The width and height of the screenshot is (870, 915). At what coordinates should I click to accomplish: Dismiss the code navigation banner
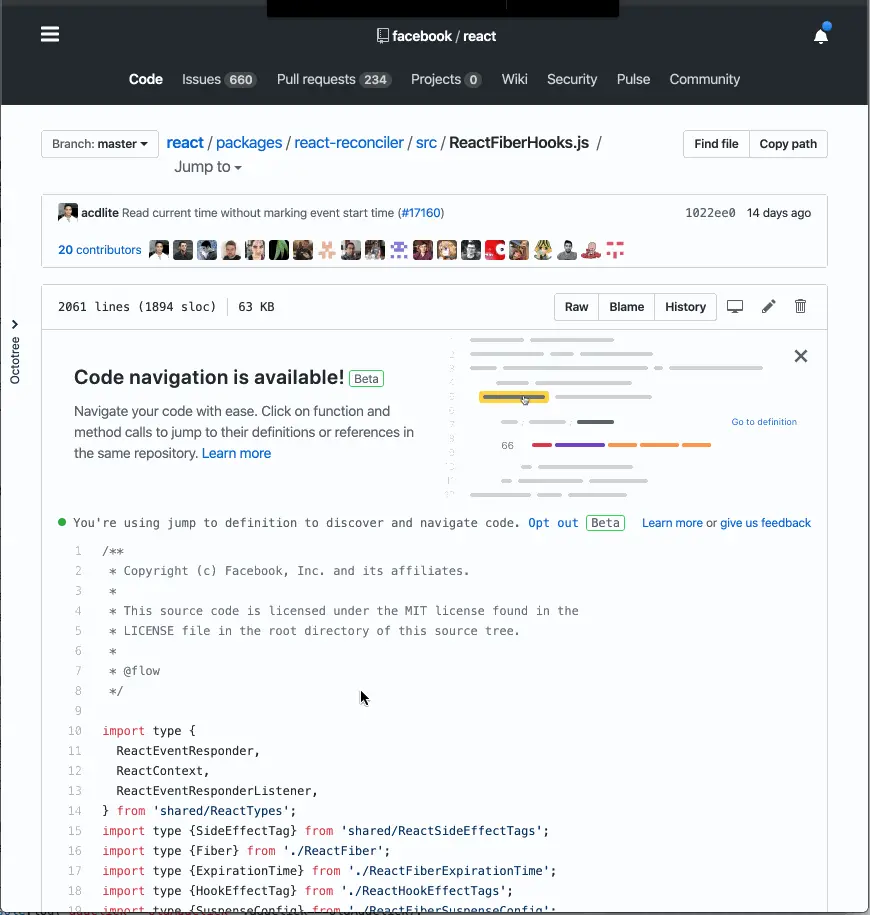(801, 356)
